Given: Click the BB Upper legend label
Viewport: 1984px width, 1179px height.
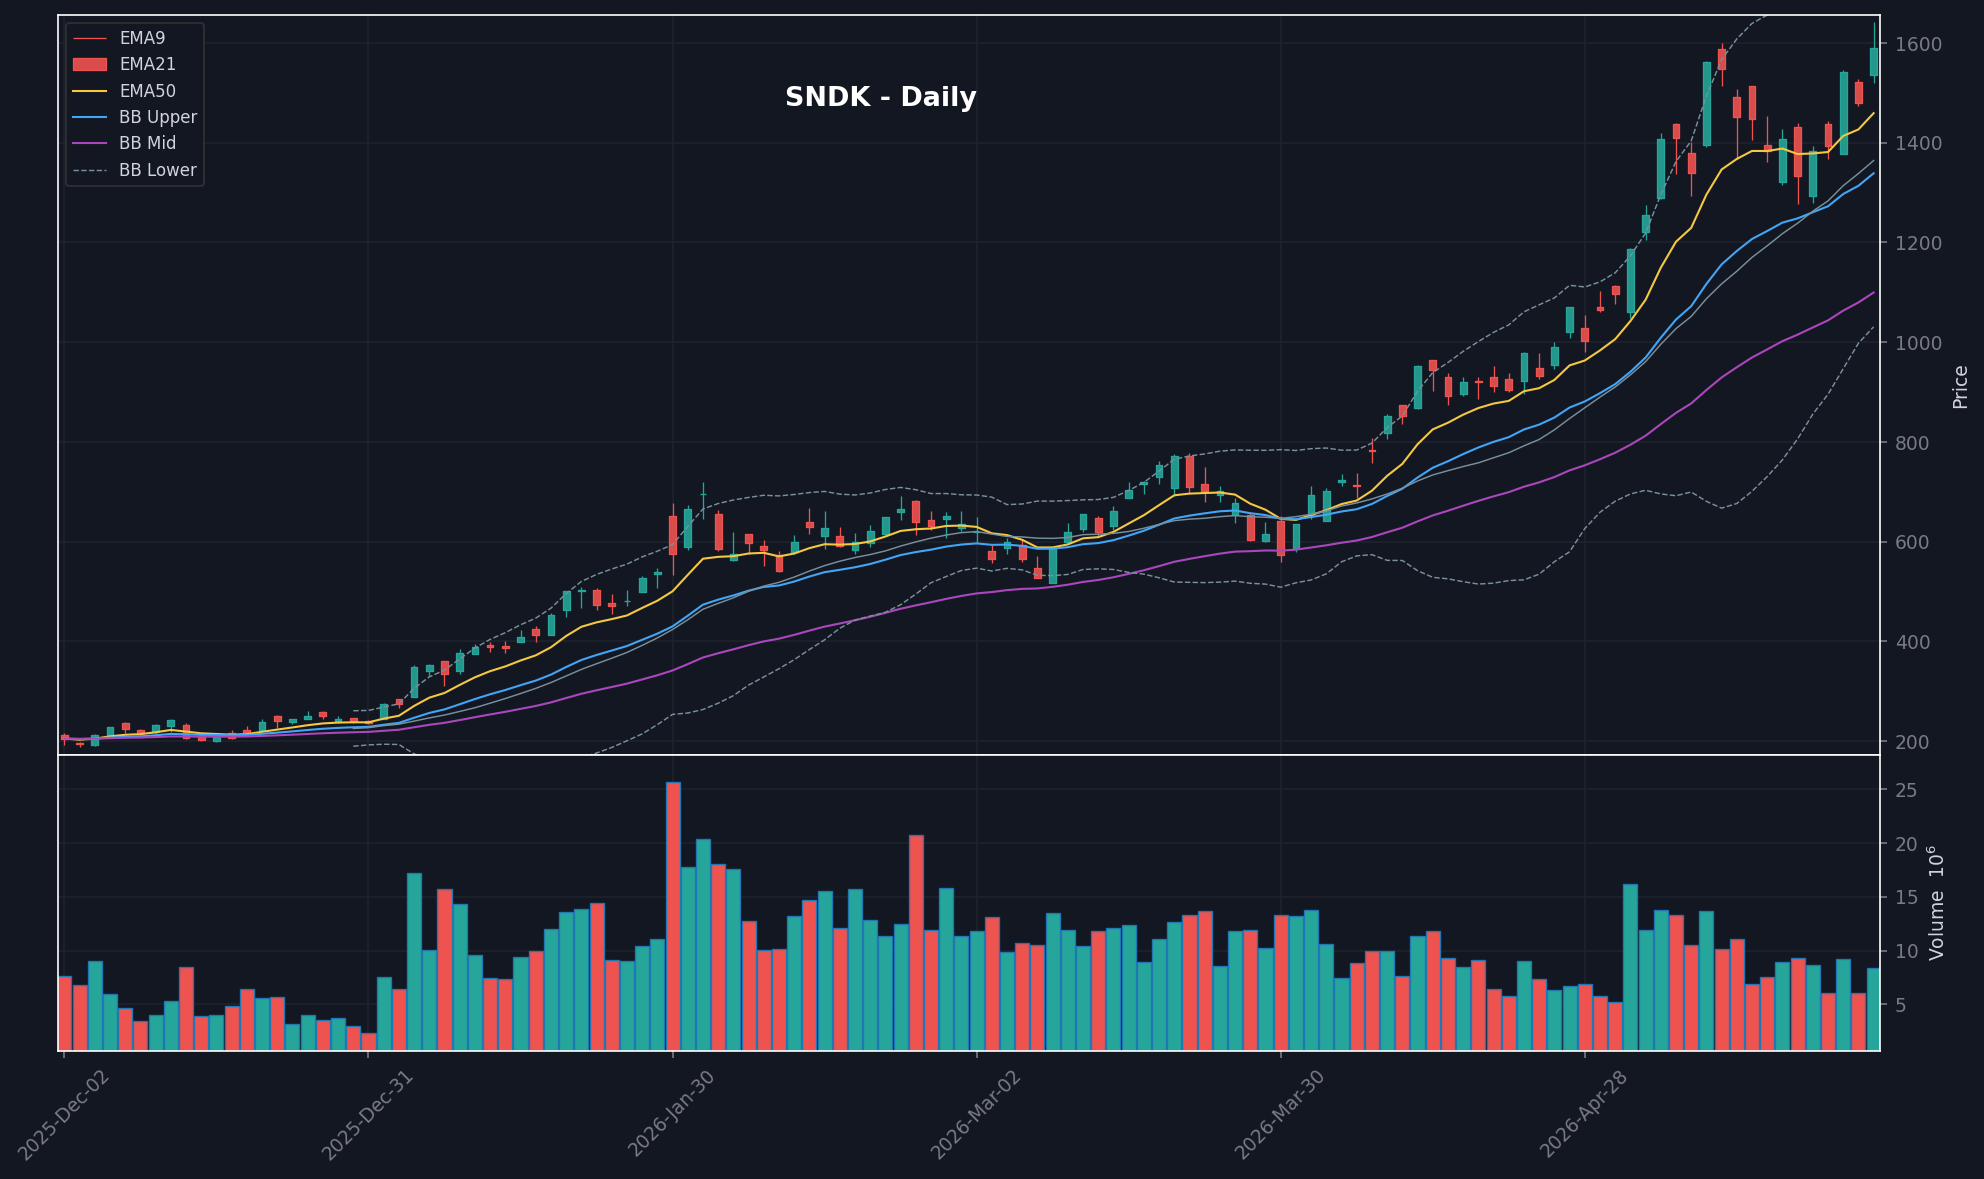Looking at the screenshot, I should tap(158, 117).
